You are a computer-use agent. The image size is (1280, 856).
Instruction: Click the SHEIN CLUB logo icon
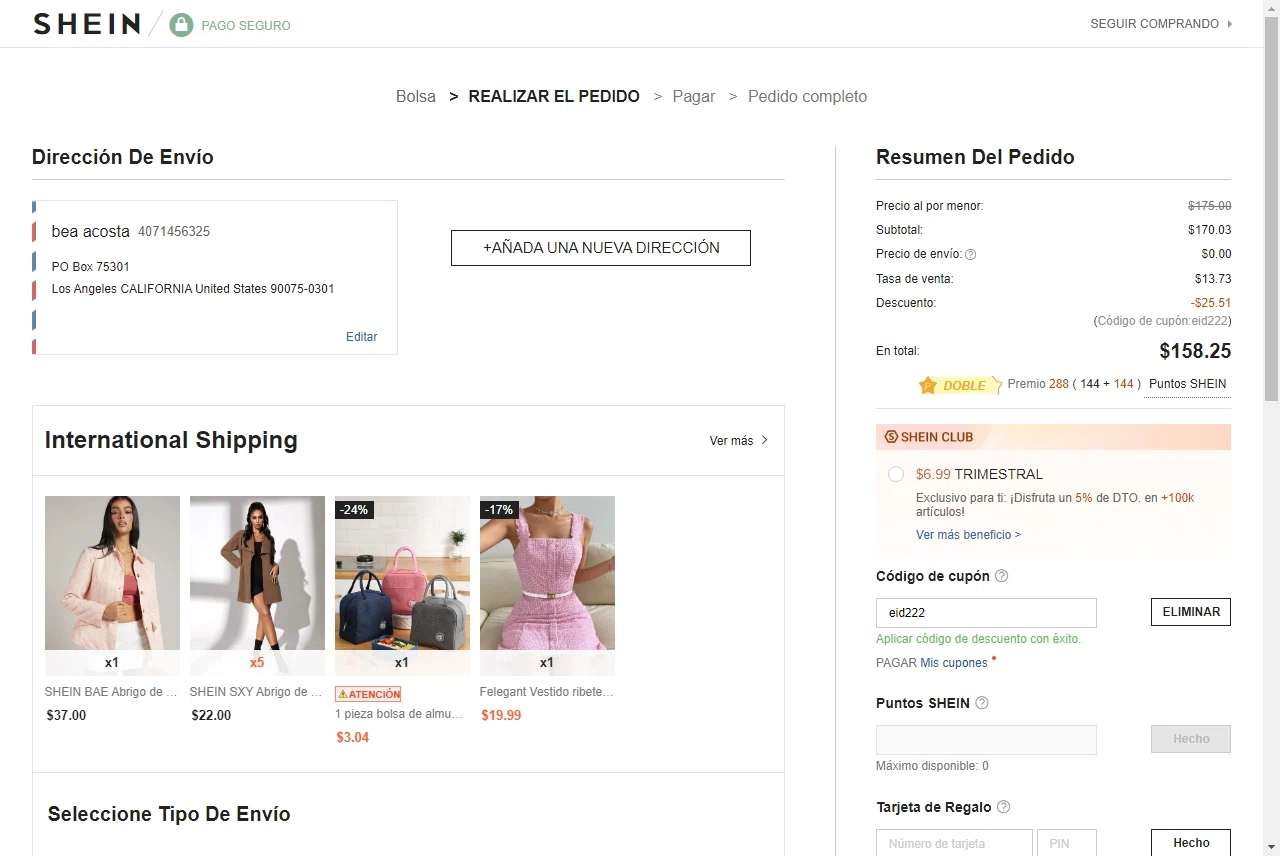[x=891, y=437]
